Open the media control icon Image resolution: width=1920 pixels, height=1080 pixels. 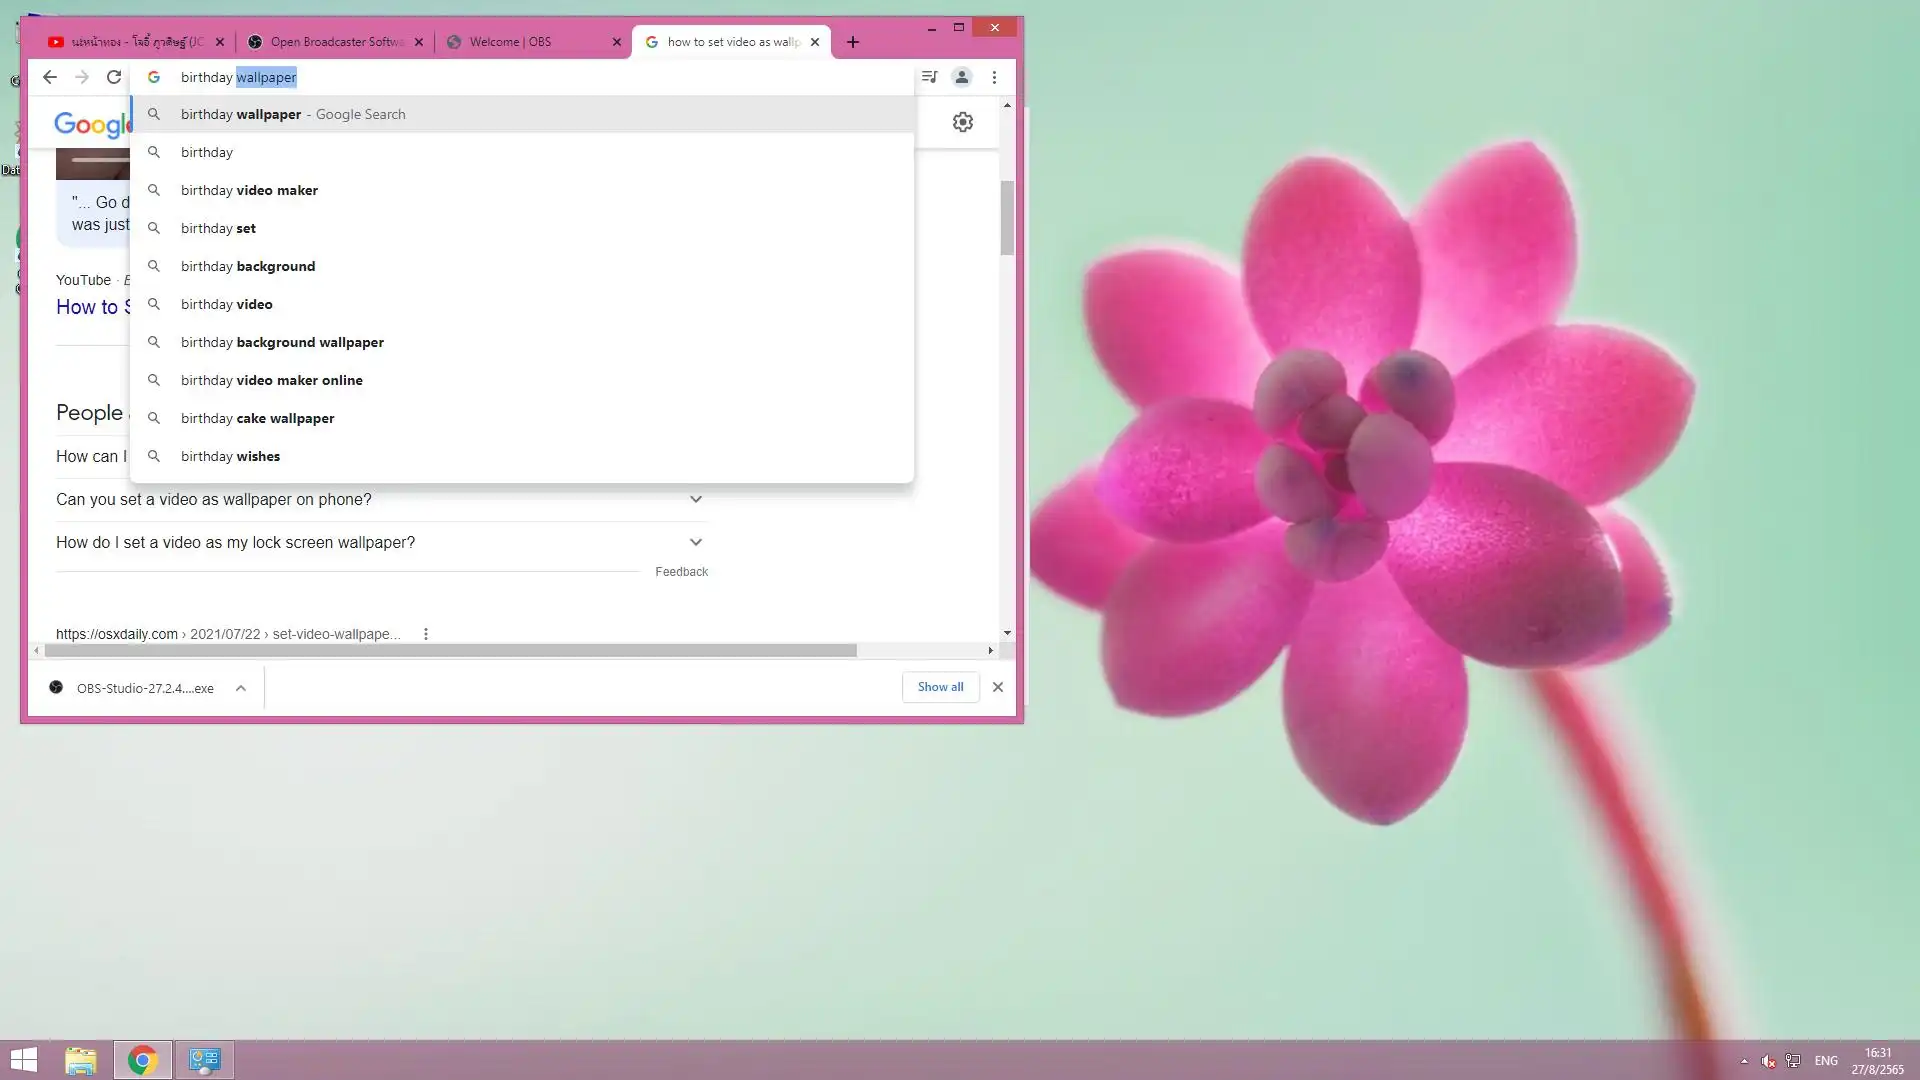(x=929, y=77)
